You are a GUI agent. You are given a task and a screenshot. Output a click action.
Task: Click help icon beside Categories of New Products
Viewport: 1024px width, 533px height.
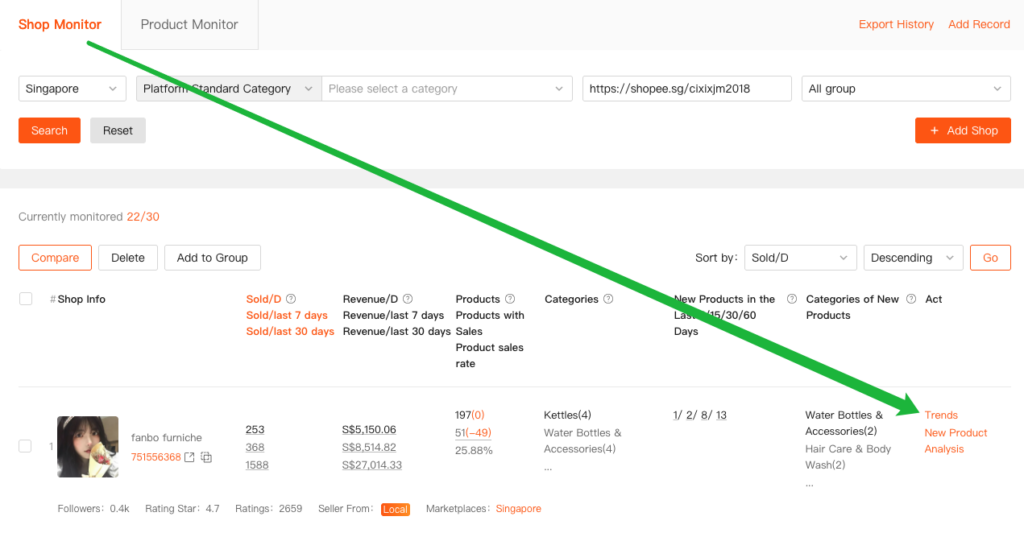[x=909, y=299]
